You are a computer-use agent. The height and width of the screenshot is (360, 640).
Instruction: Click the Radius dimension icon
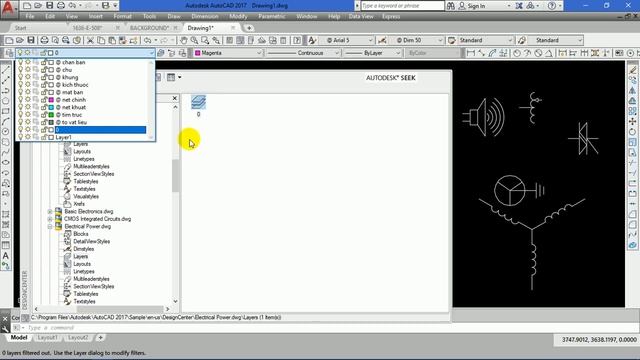coord(517,53)
